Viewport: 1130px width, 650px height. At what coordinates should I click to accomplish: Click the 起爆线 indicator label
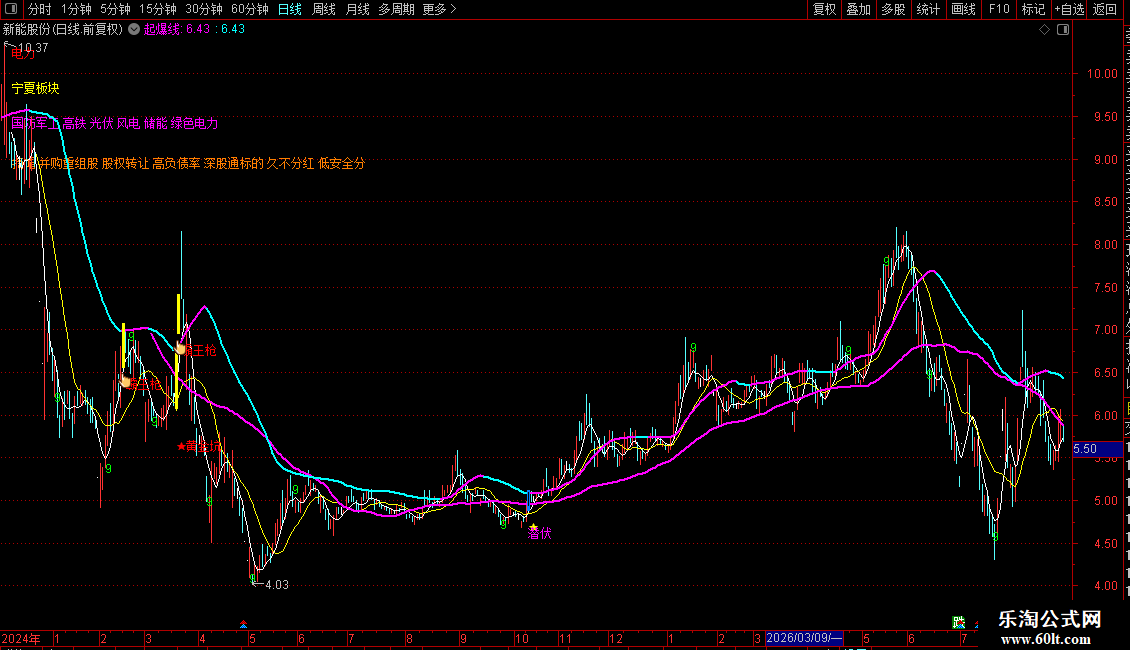coord(161,30)
